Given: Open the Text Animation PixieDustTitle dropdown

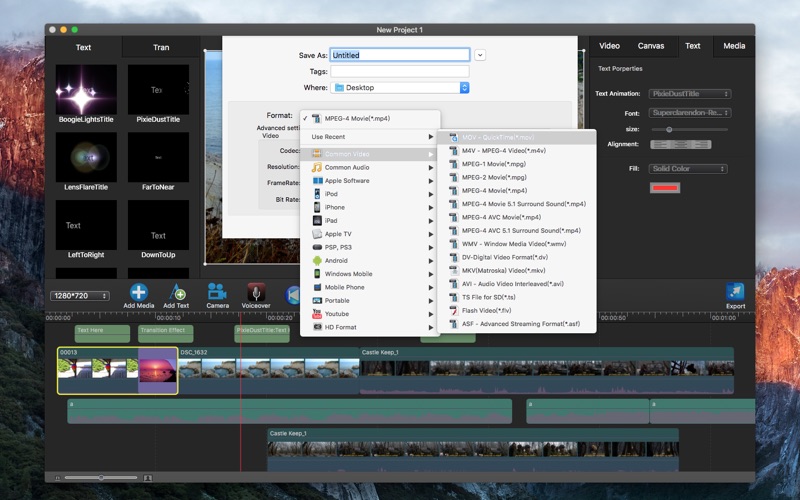Looking at the screenshot, I should click(x=690, y=94).
